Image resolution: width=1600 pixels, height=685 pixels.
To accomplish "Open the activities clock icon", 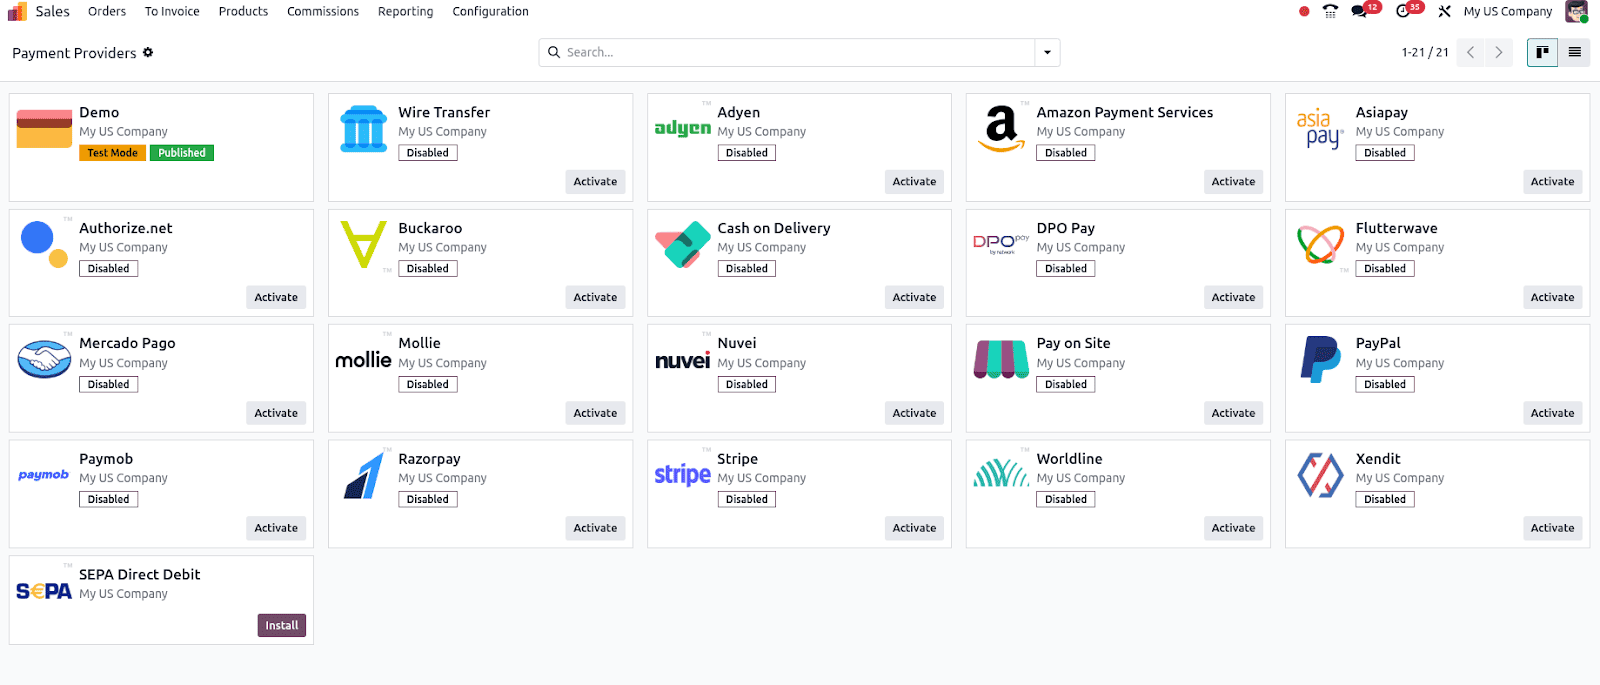I will (1404, 12).
